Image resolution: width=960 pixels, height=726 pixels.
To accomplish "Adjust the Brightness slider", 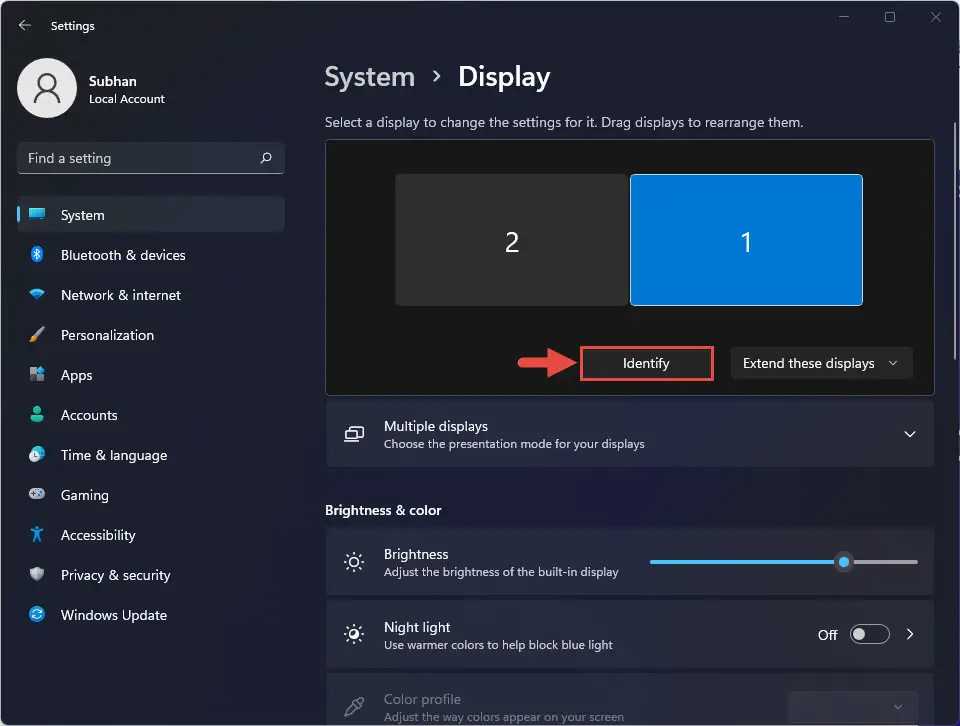I will [843, 562].
